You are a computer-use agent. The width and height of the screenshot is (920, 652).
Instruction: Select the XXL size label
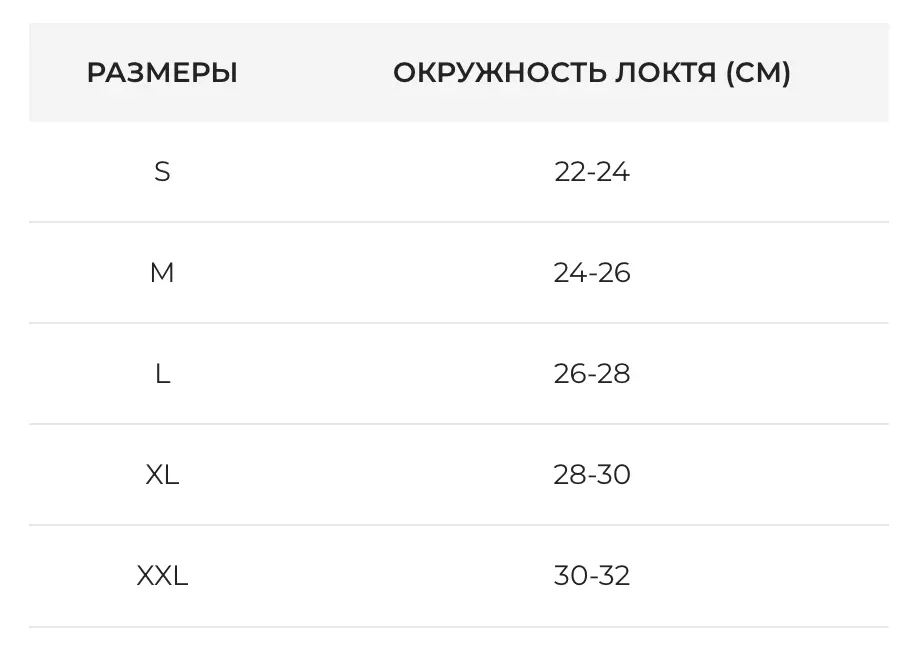tap(162, 576)
